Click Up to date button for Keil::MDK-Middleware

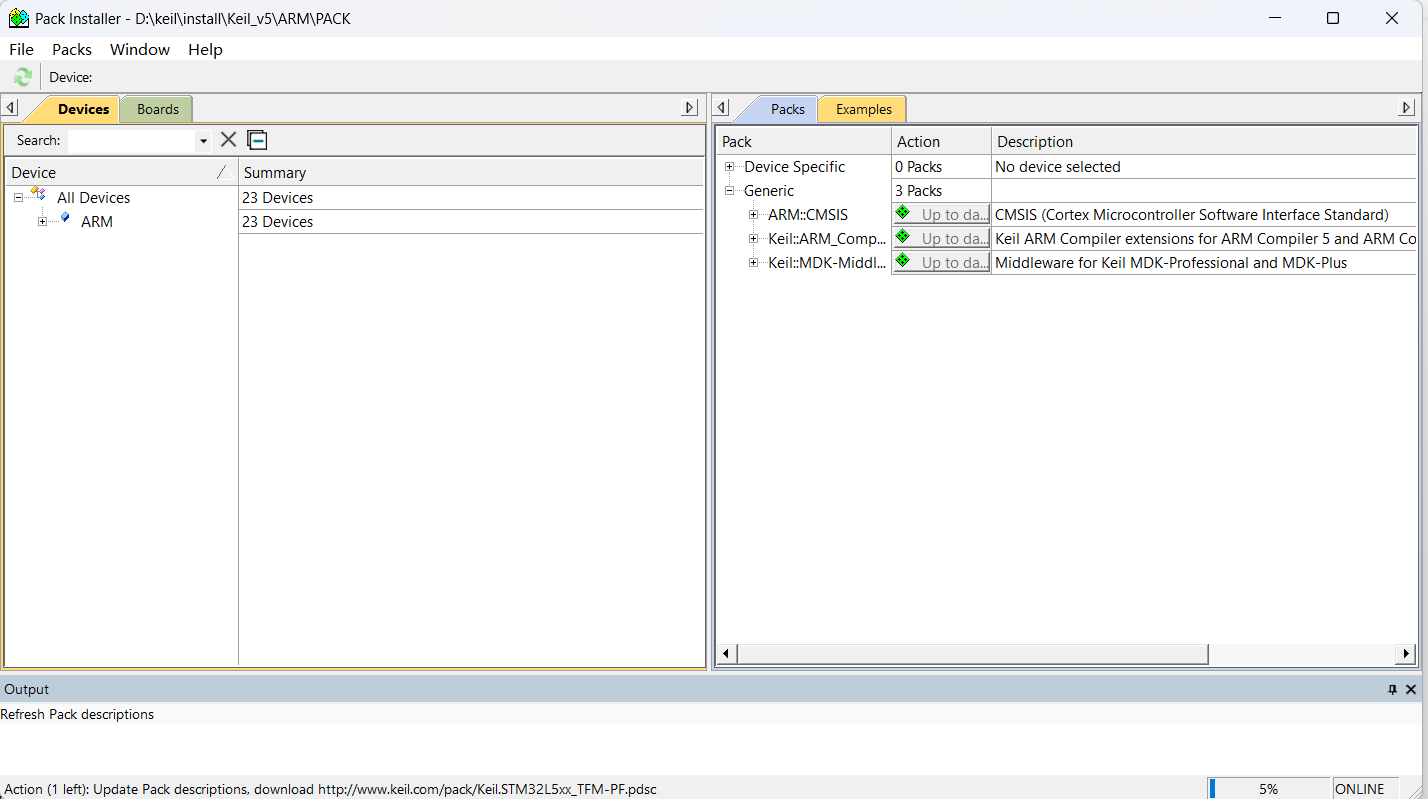[941, 262]
